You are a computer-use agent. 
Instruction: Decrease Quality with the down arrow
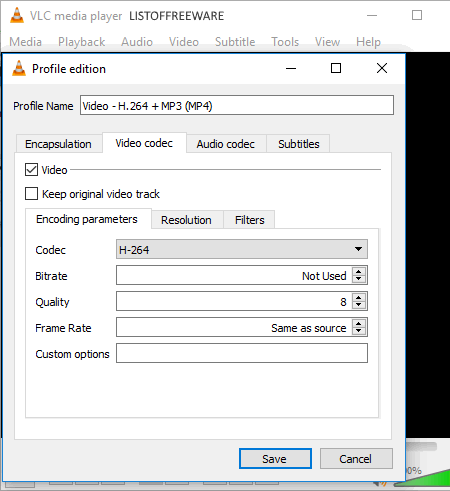click(359, 305)
